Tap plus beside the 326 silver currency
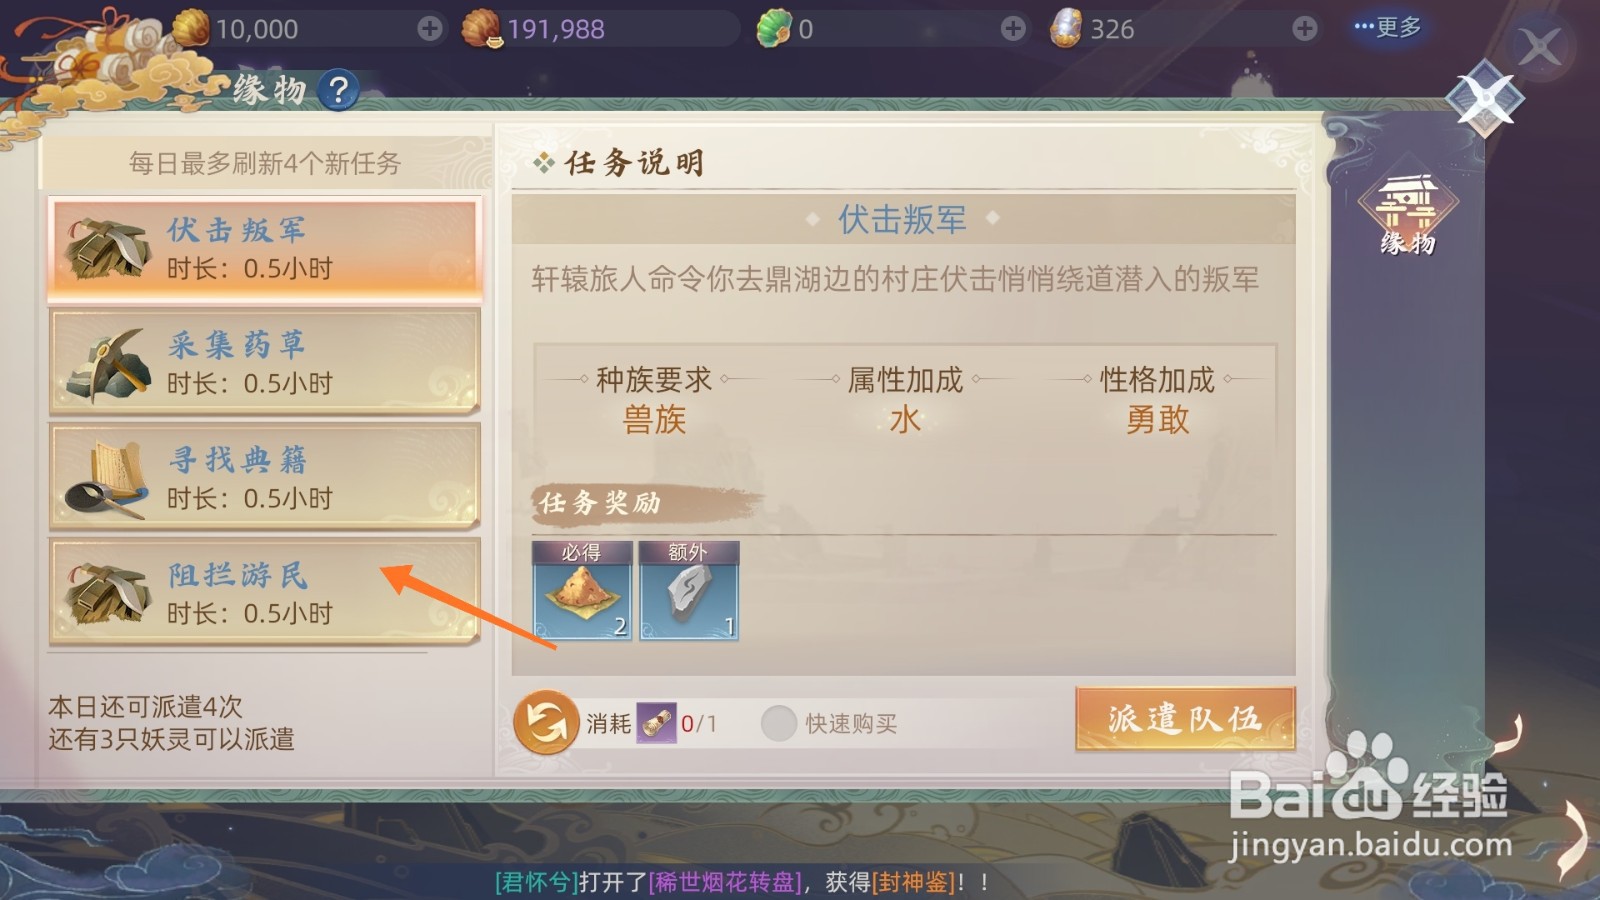 click(1304, 29)
